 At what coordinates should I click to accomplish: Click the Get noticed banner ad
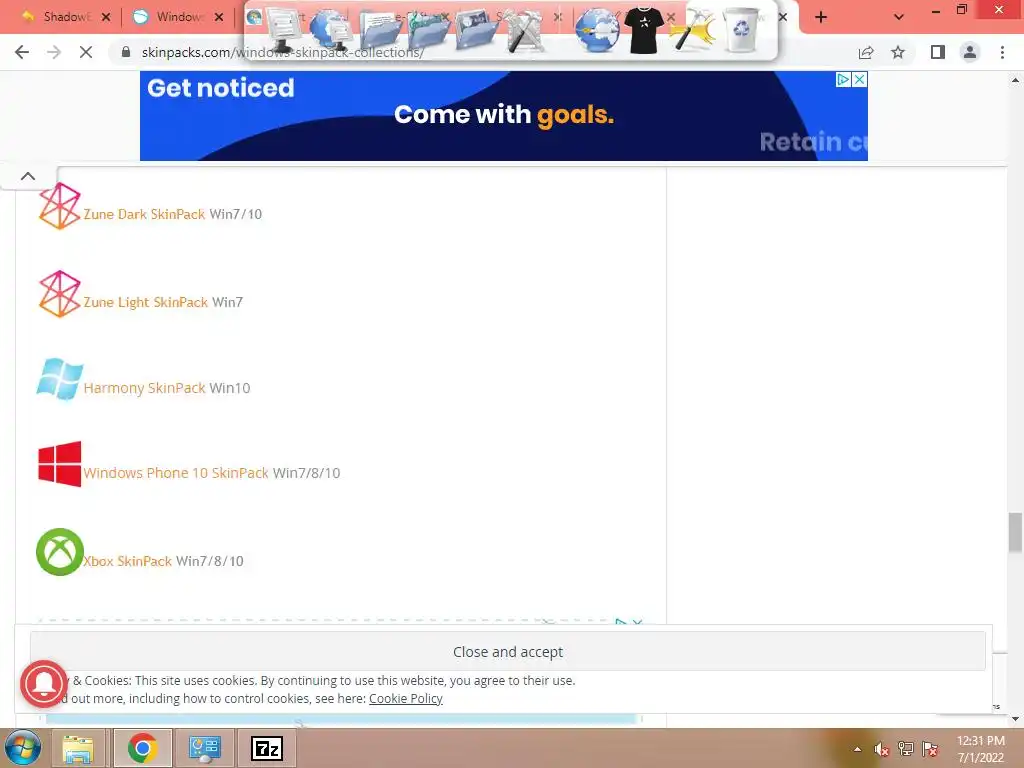coord(504,116)
